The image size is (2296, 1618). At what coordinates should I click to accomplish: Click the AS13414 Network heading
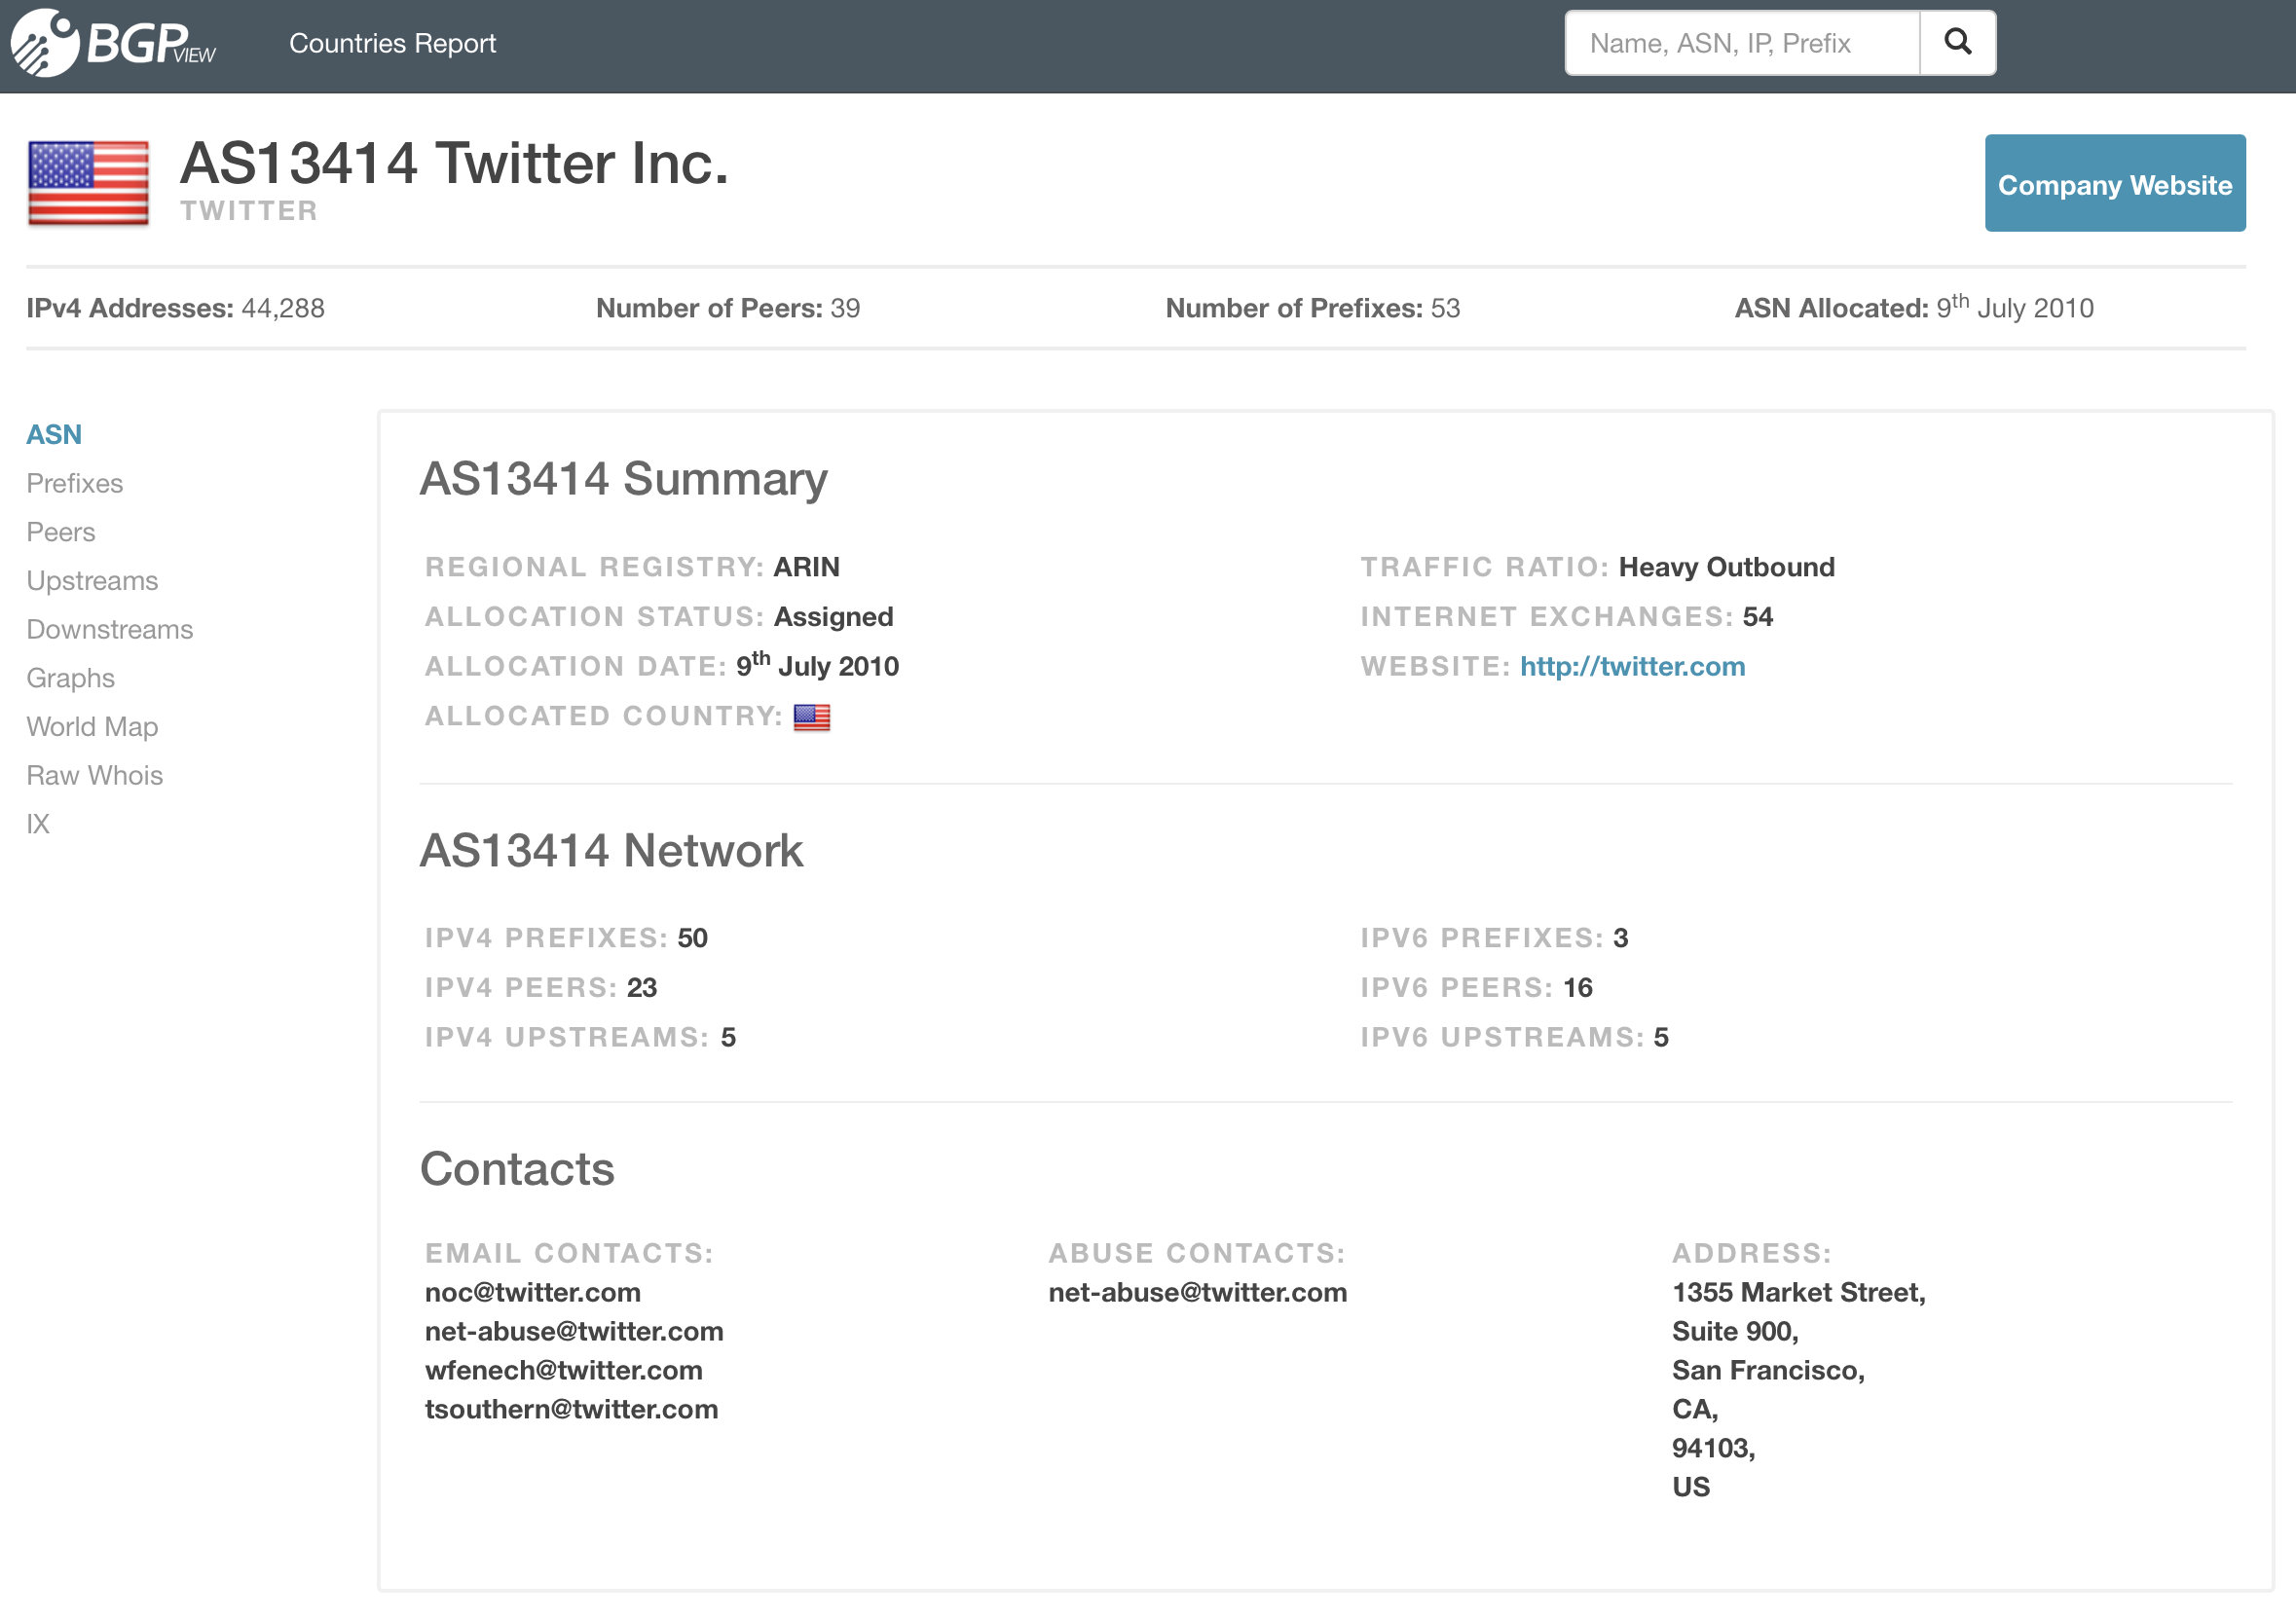tap(611, 851)
